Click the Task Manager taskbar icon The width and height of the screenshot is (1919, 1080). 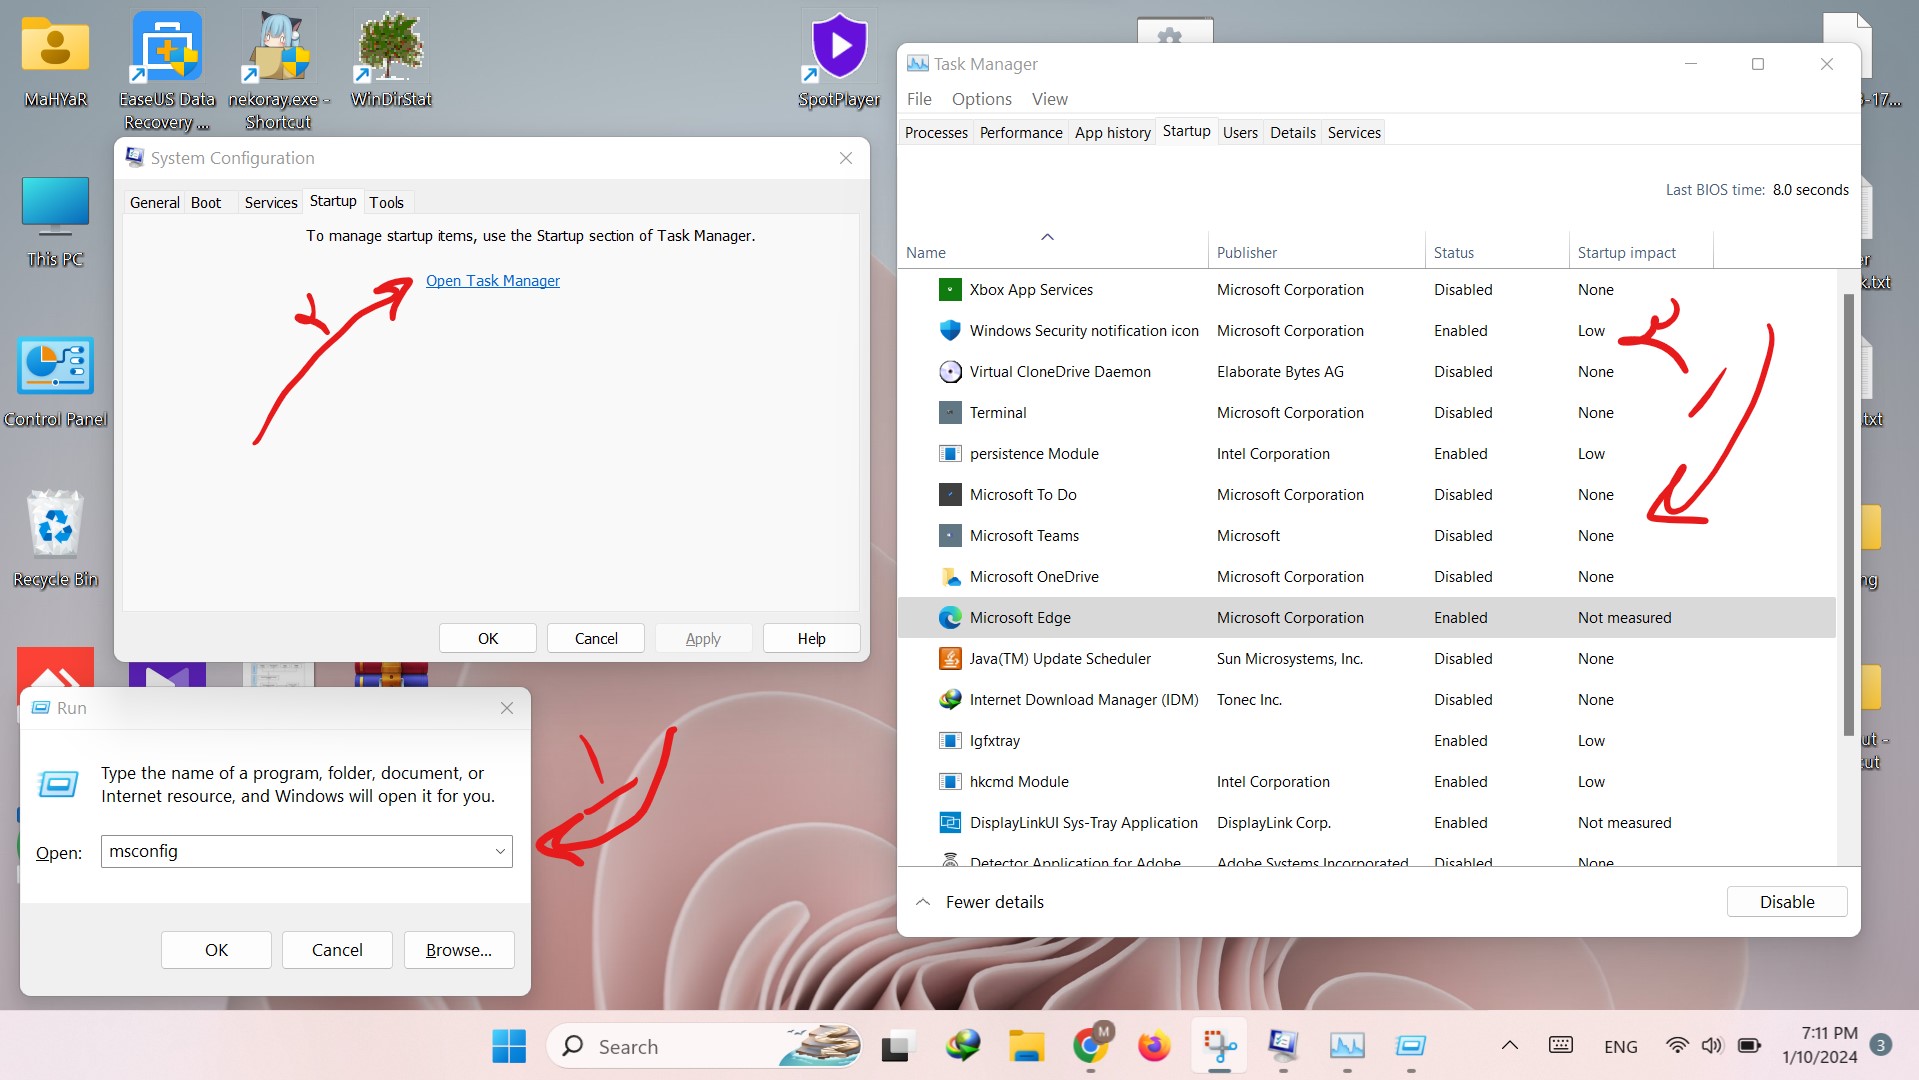coord(1347,1047)
